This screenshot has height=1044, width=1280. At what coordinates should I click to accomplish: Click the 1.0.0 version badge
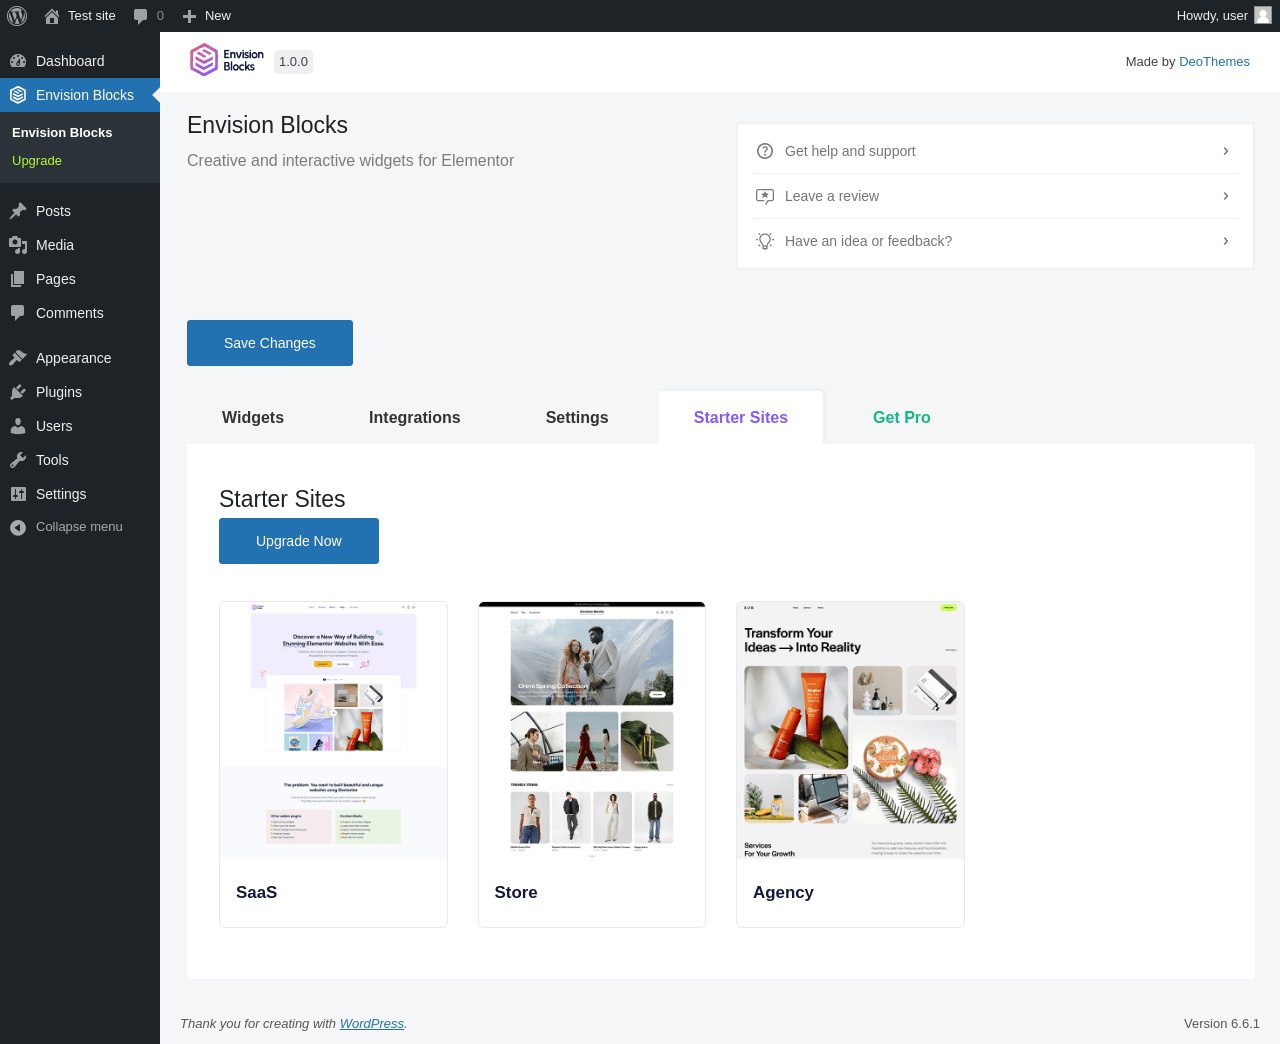click(x=293, y=62)
